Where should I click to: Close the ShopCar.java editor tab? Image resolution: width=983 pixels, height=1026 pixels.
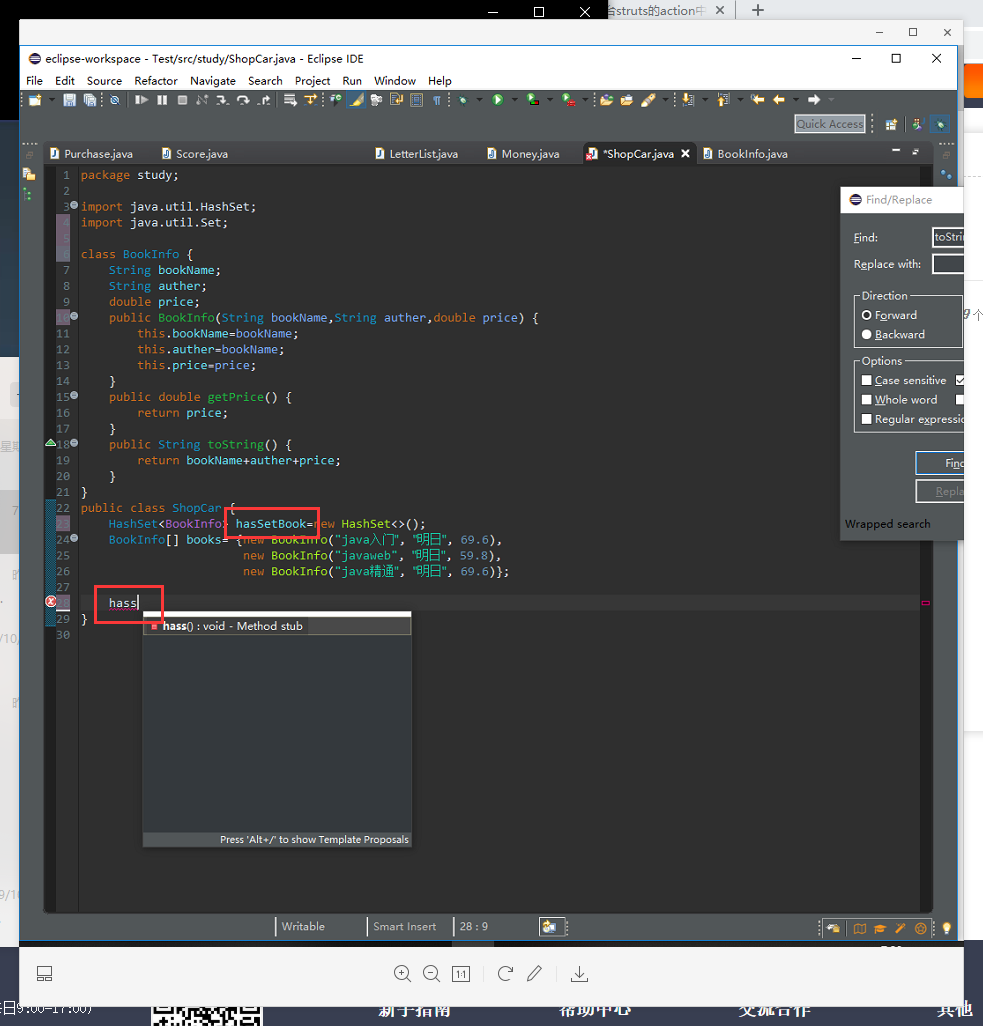coord(685,153)
